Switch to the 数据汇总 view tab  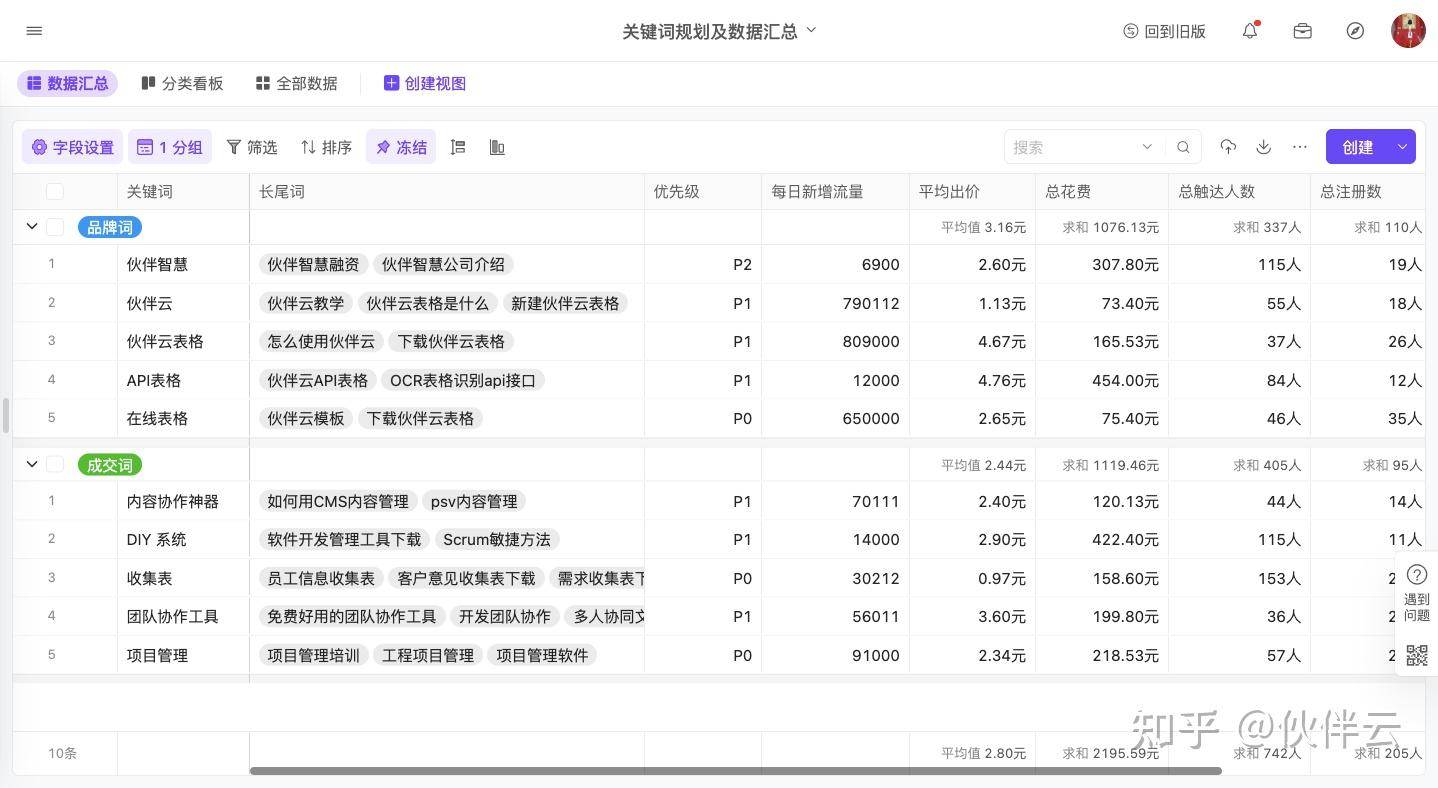tap(67, 83)
